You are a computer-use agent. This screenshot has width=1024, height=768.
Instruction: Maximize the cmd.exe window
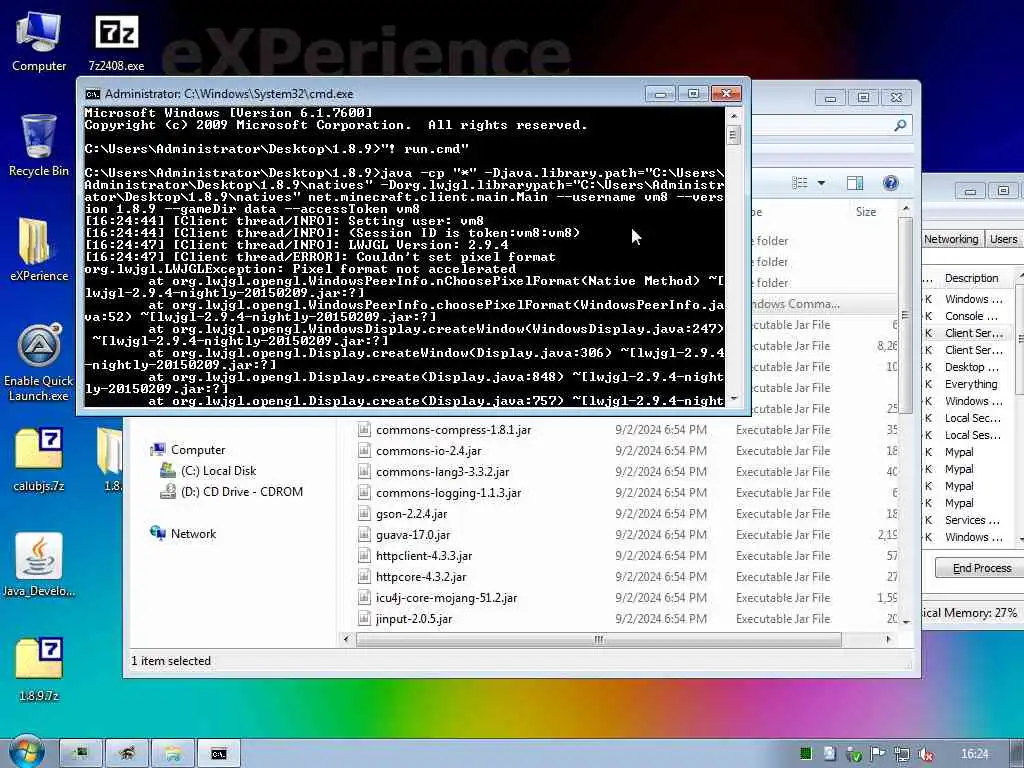point(693,94)
